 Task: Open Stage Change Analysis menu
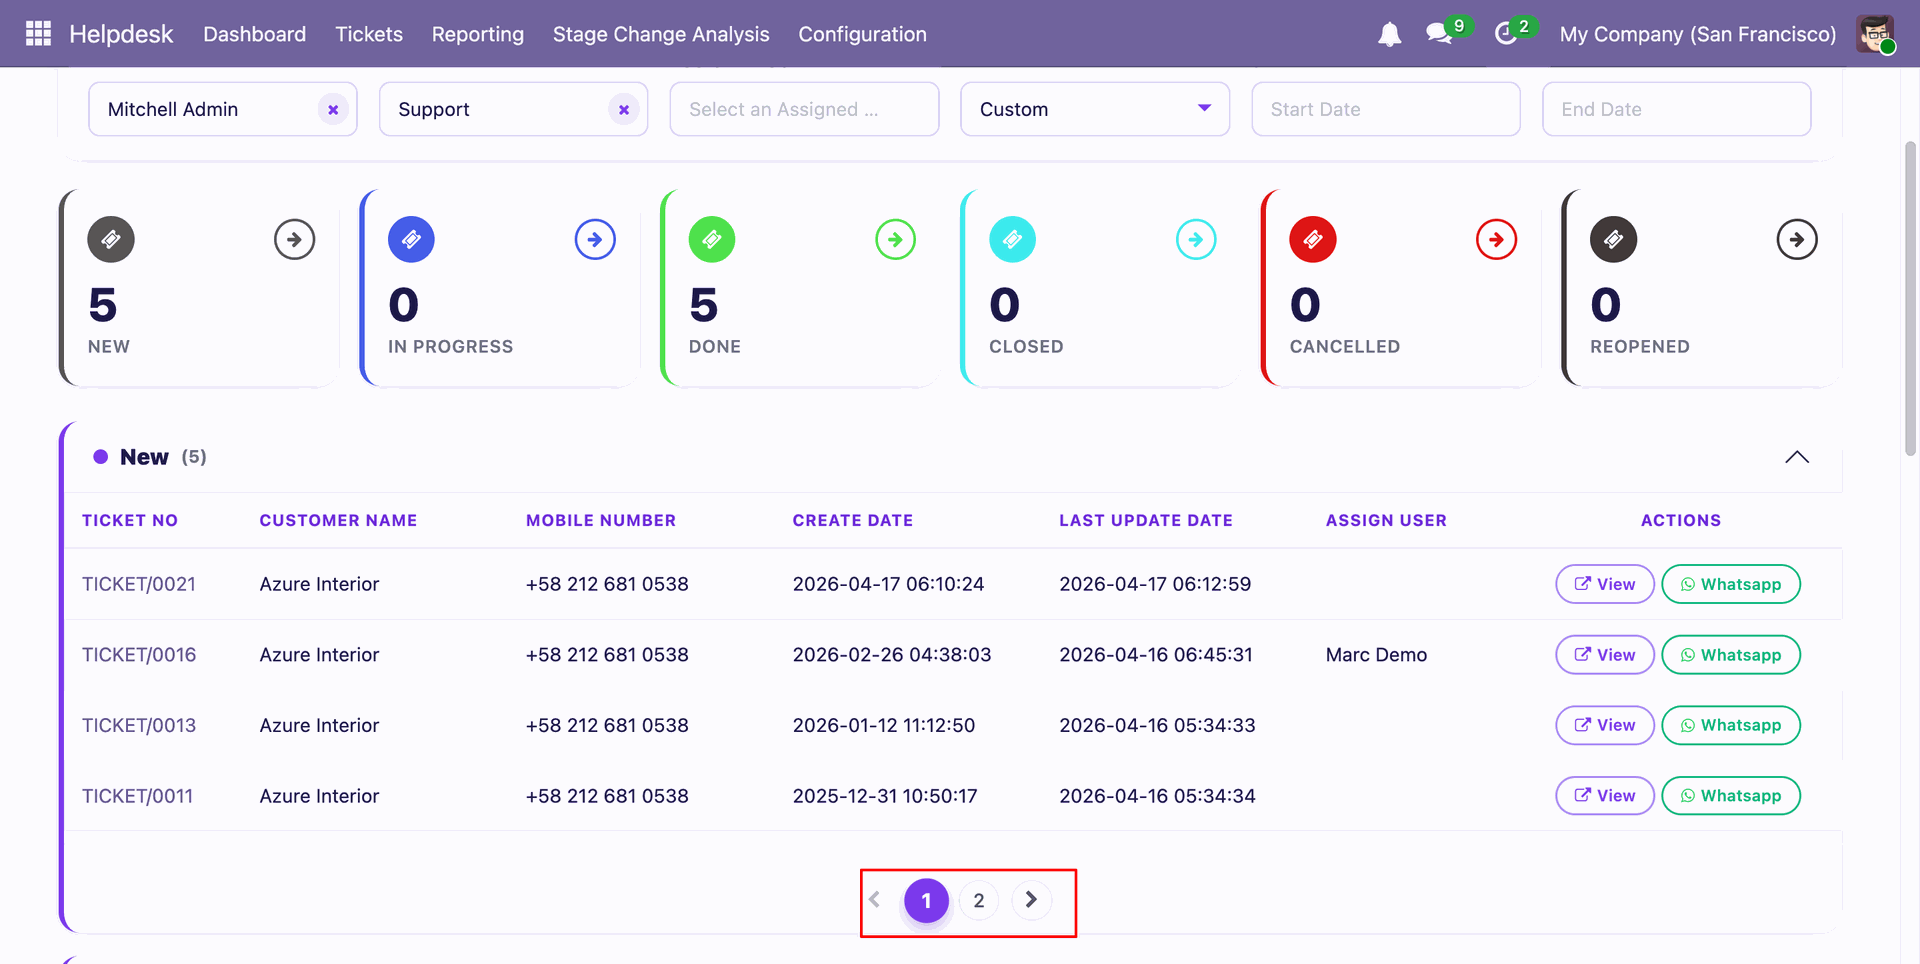[661, 34]
